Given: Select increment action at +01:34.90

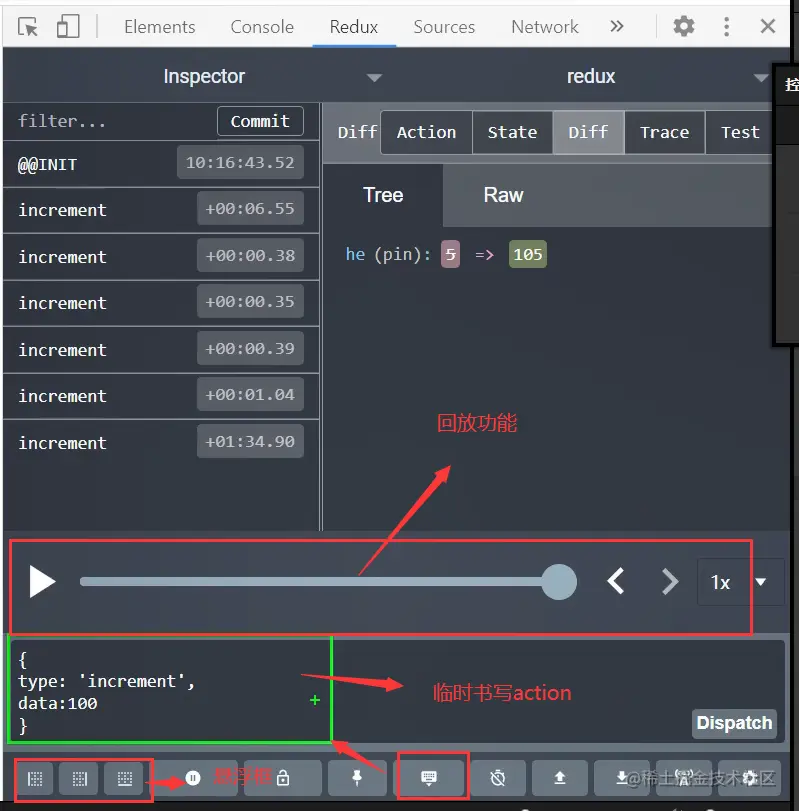Looking at the screenshot, I should [x=161, y=443].
